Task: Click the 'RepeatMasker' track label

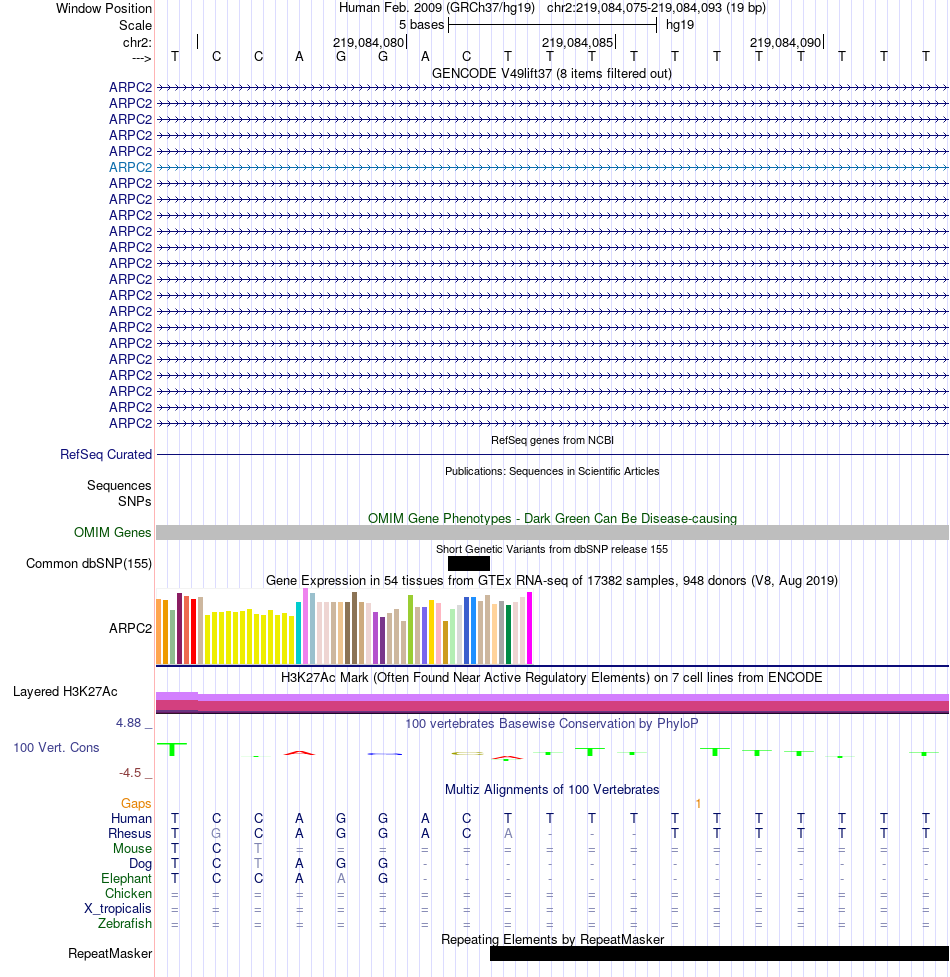Action: (x=110, y=953)
